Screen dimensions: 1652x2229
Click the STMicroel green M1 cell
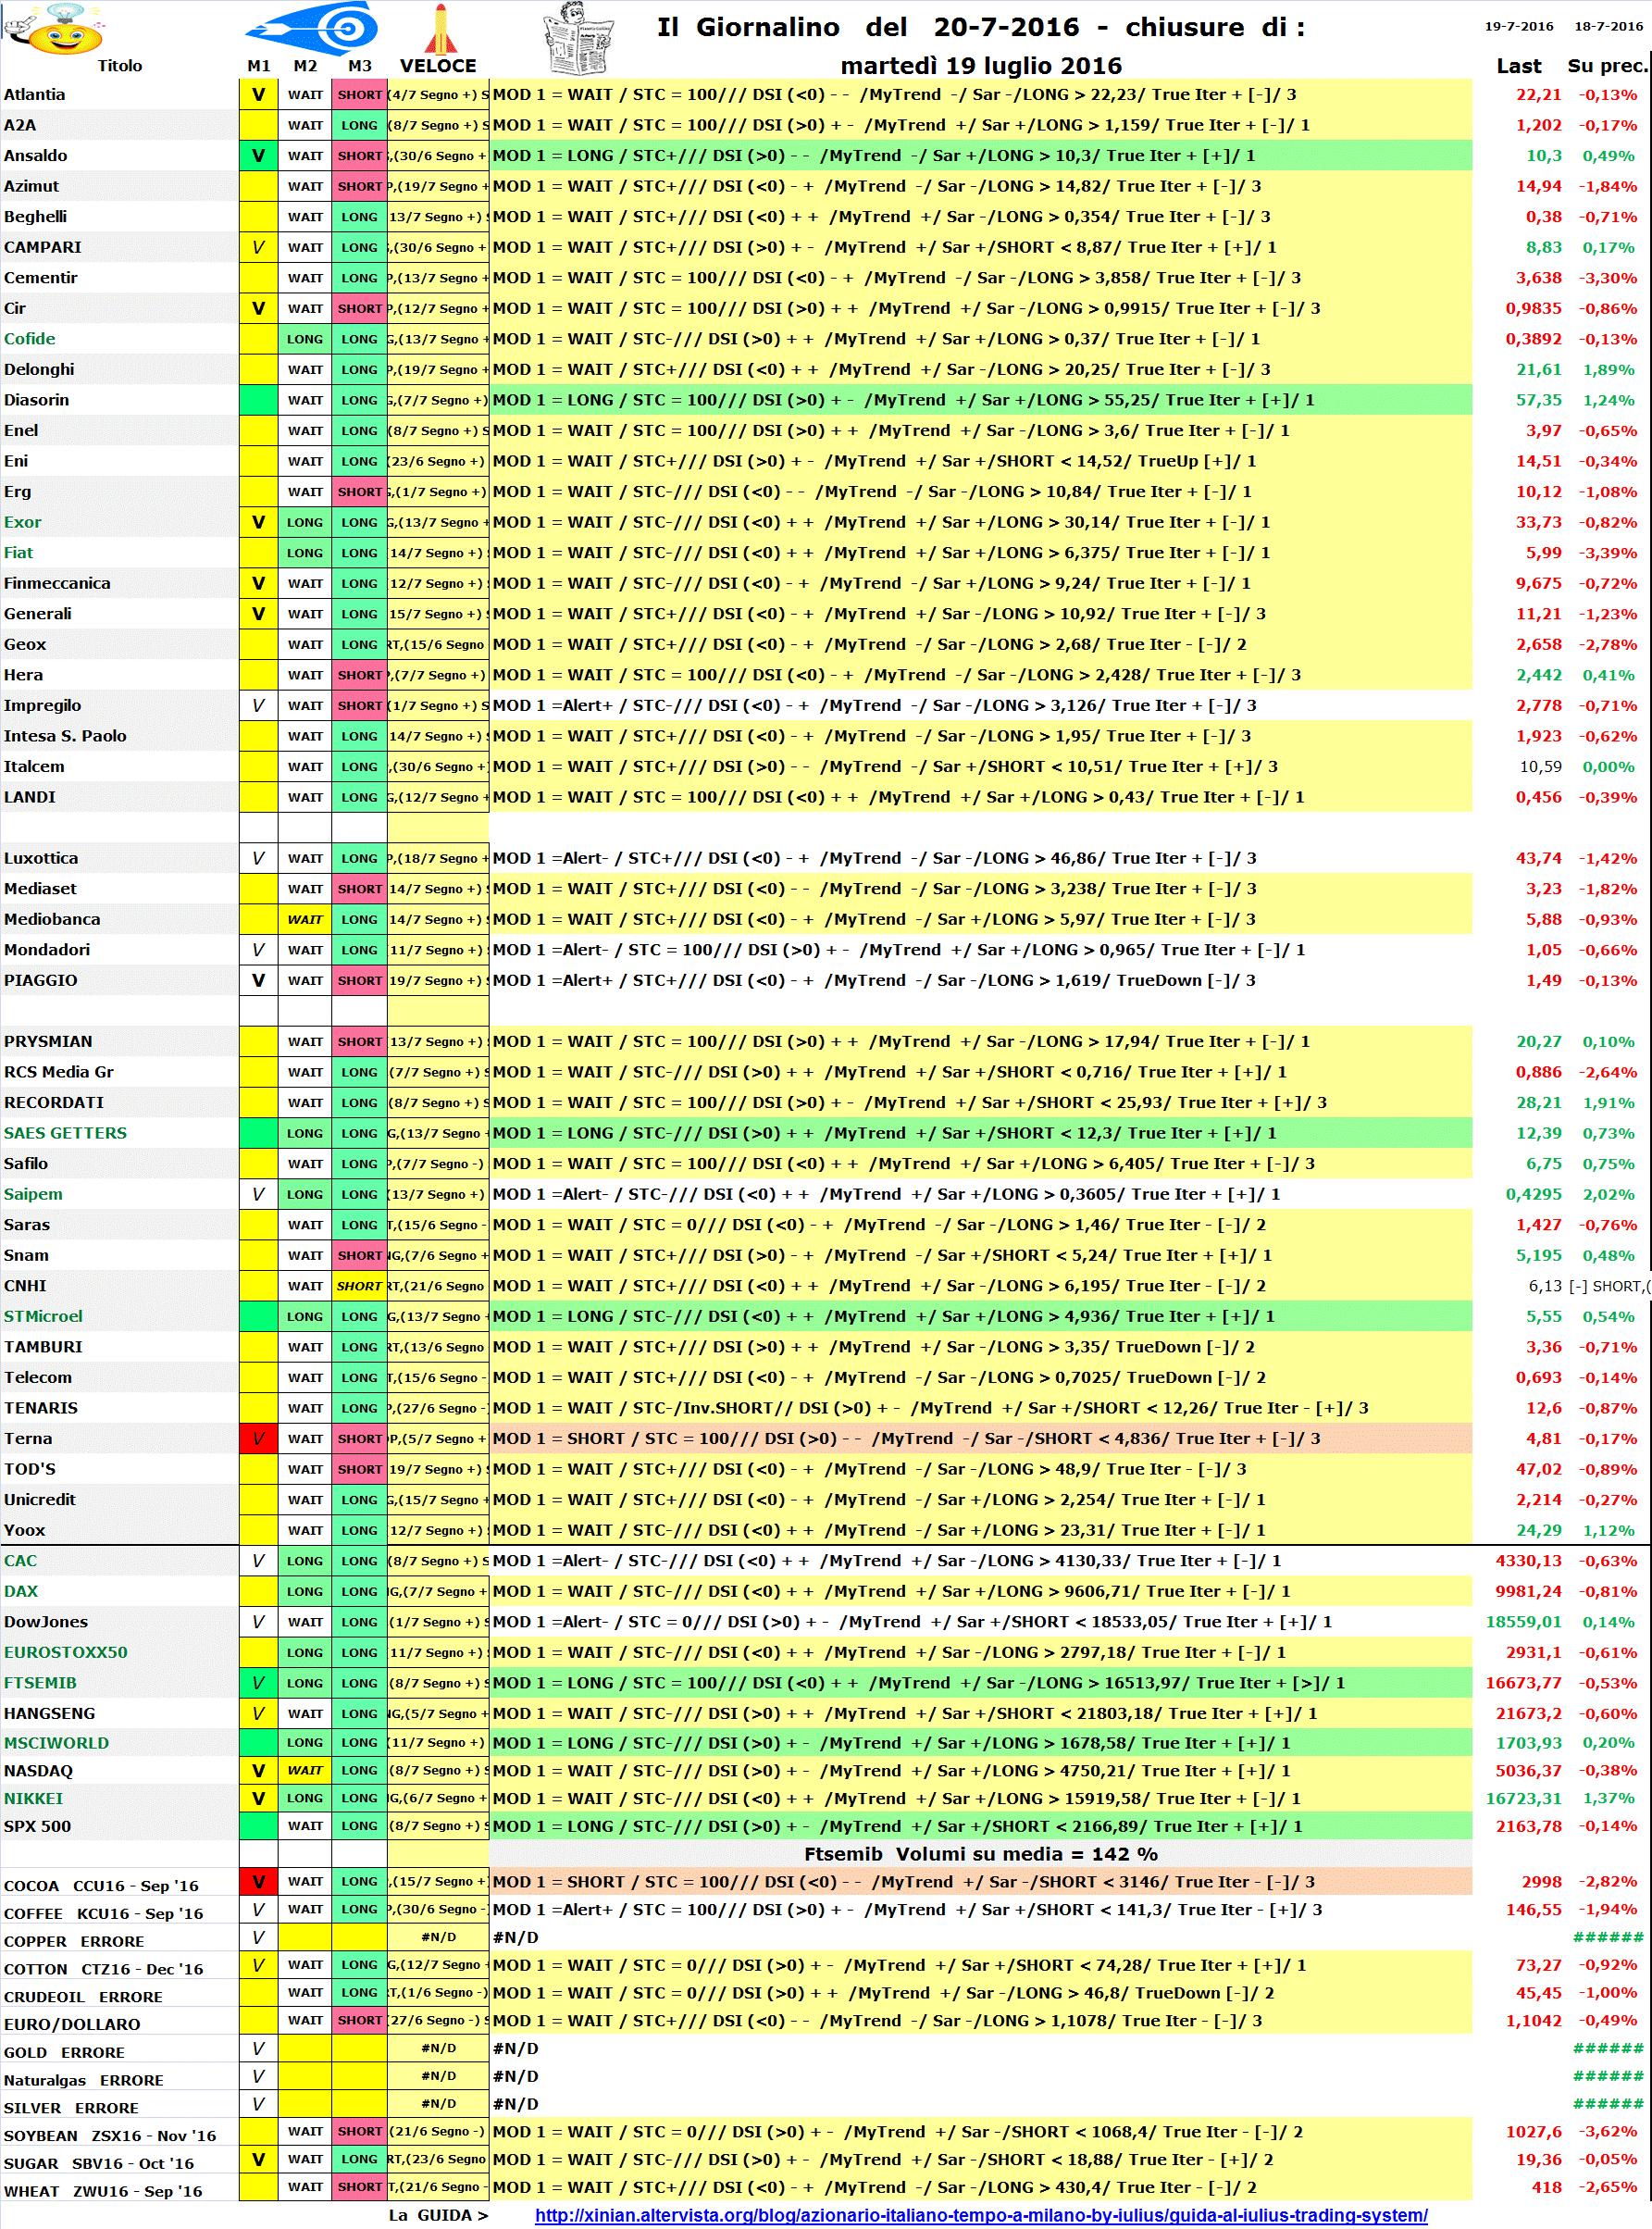pyautogui.click(x=259, y=1317)
